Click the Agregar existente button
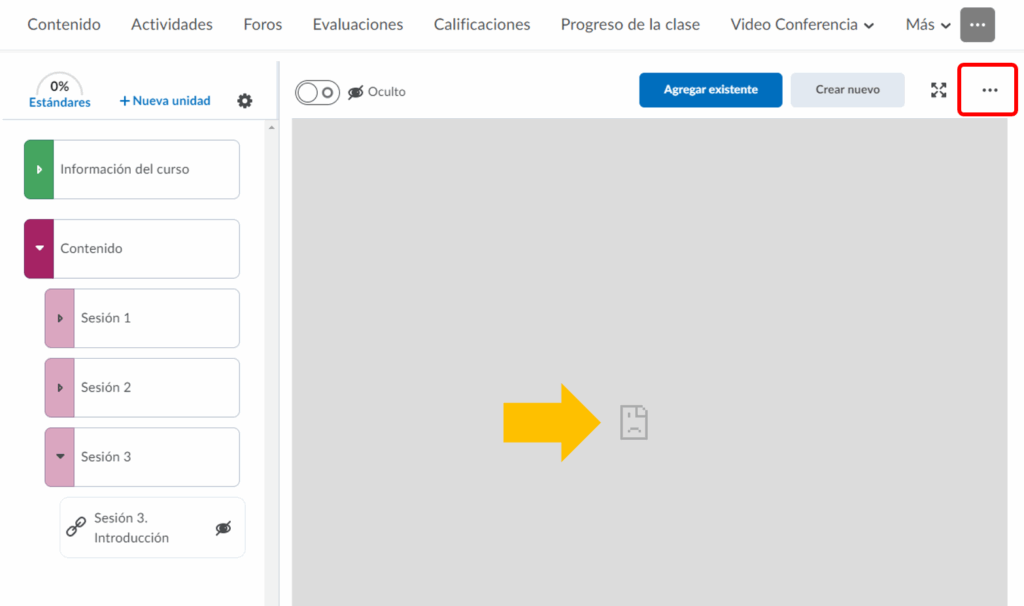 [x=710, y=90]
